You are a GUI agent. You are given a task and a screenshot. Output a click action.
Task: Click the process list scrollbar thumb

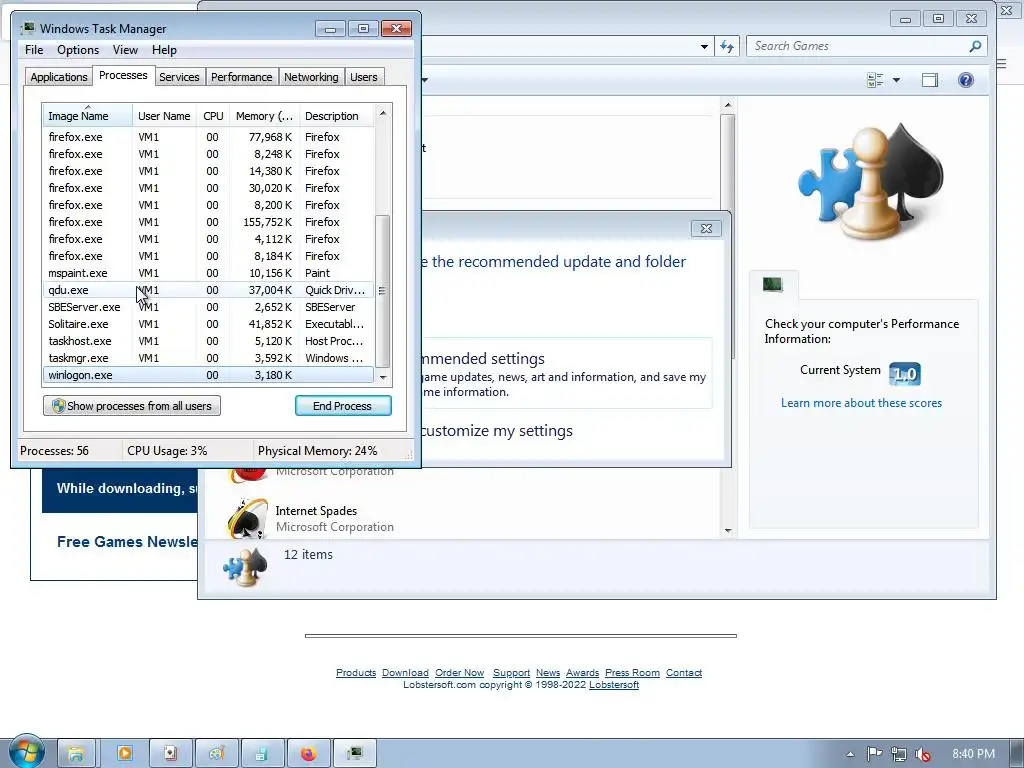pyautogui.click(x=383, y=291)
